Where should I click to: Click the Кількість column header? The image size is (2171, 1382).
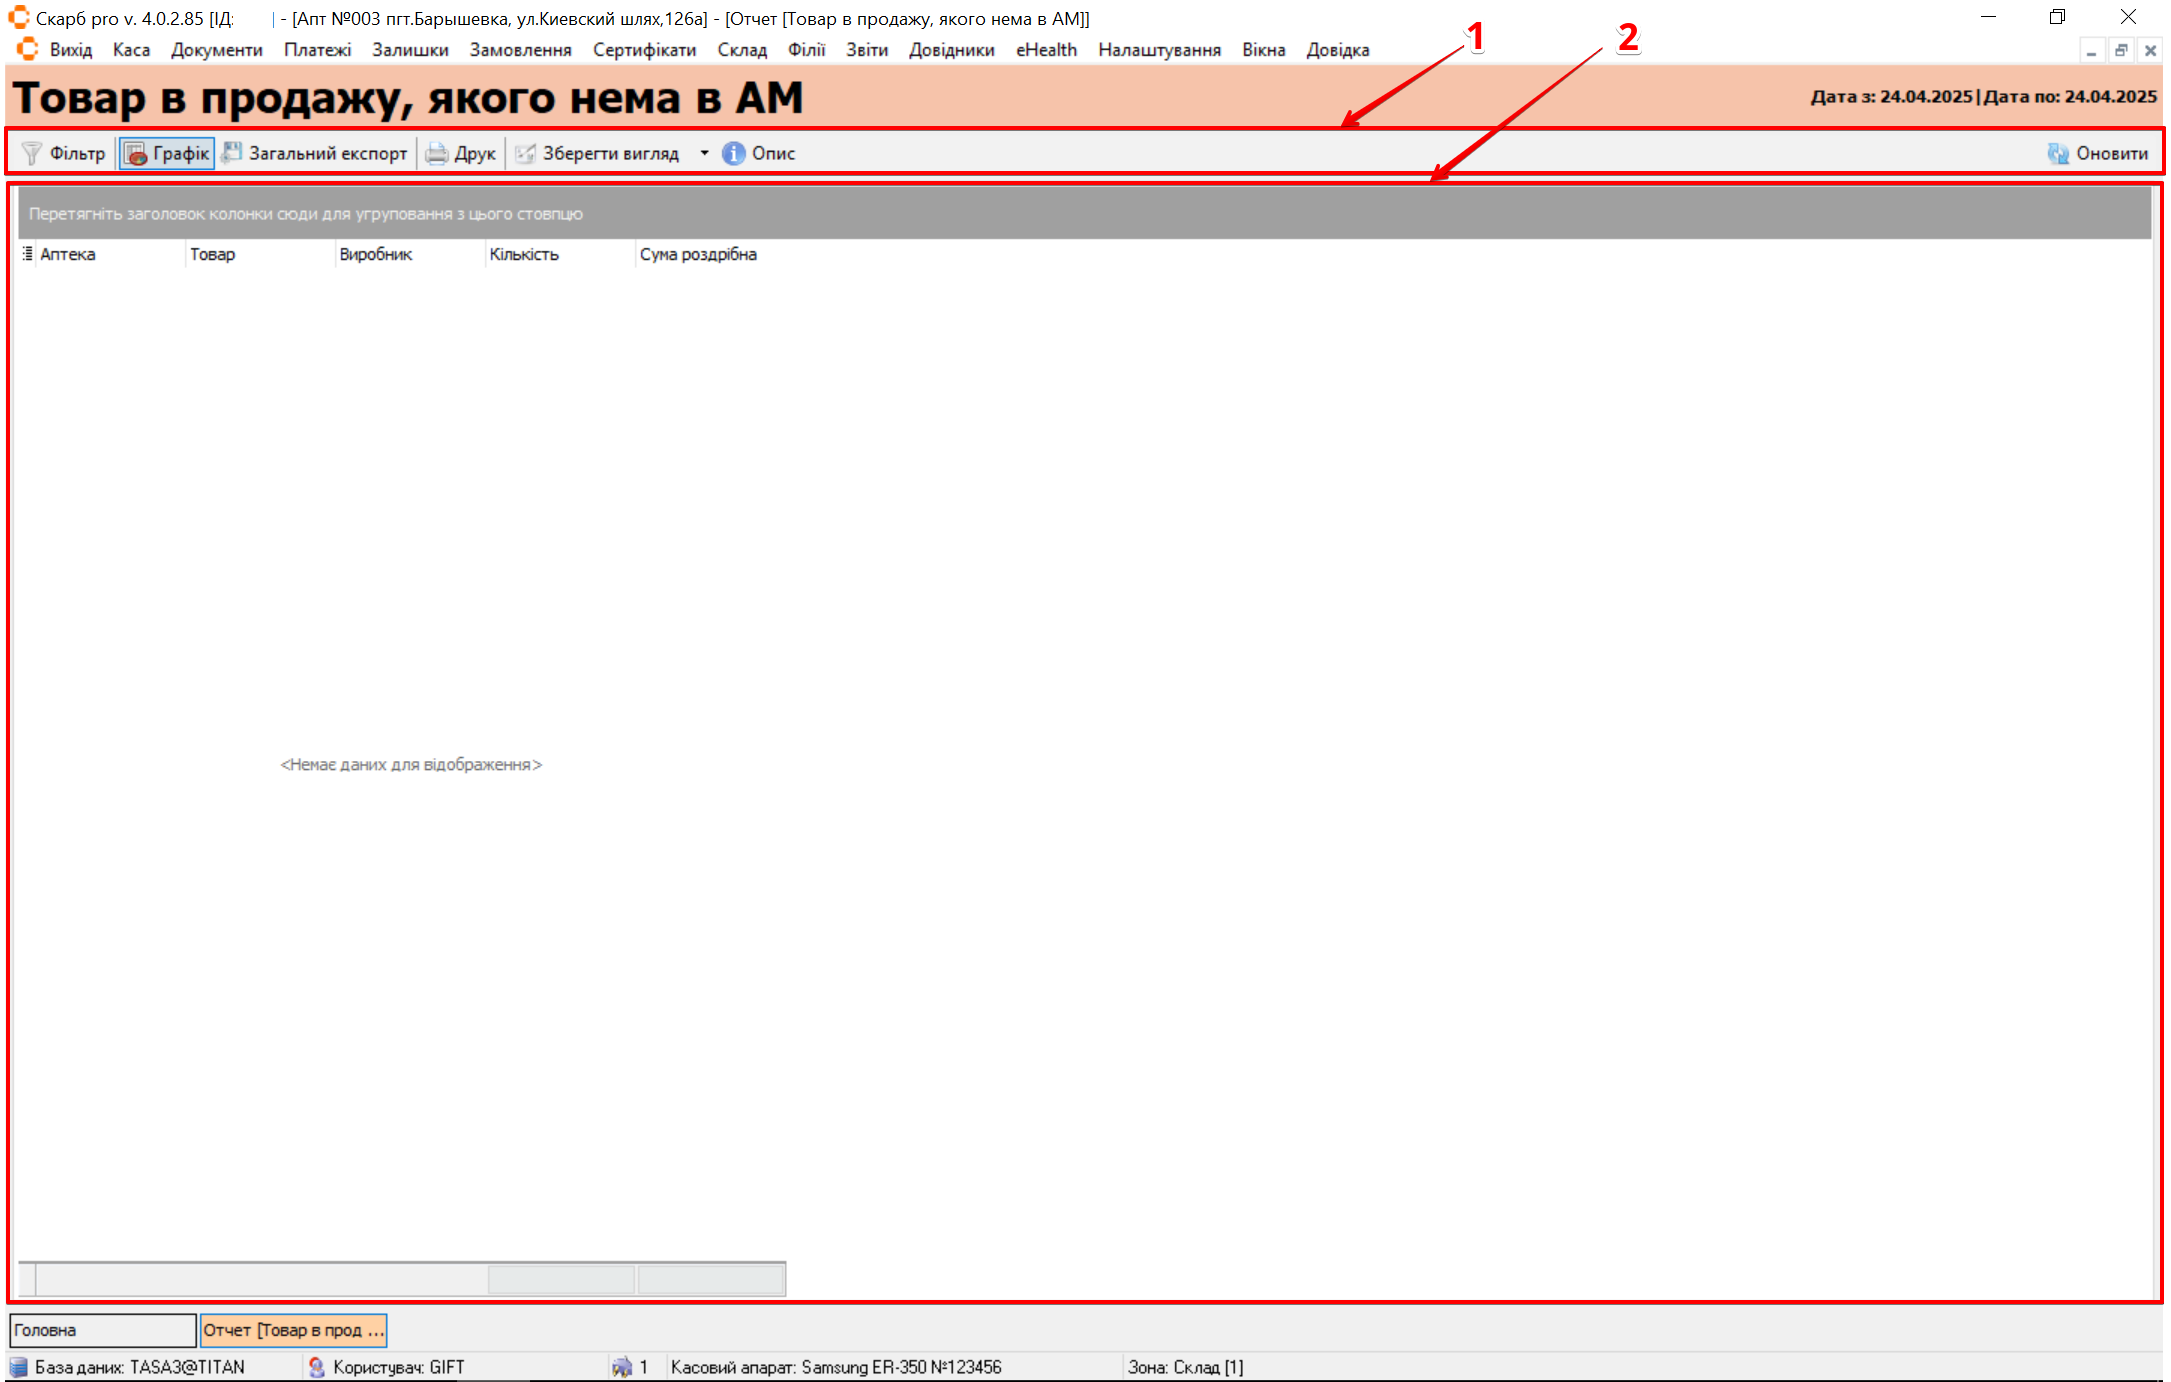(x=524, y=254)
